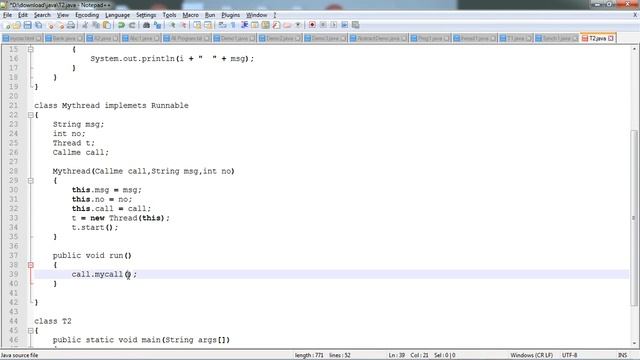Open the File menu
This screenshot has width=640, height=360.
coord(7,15)
